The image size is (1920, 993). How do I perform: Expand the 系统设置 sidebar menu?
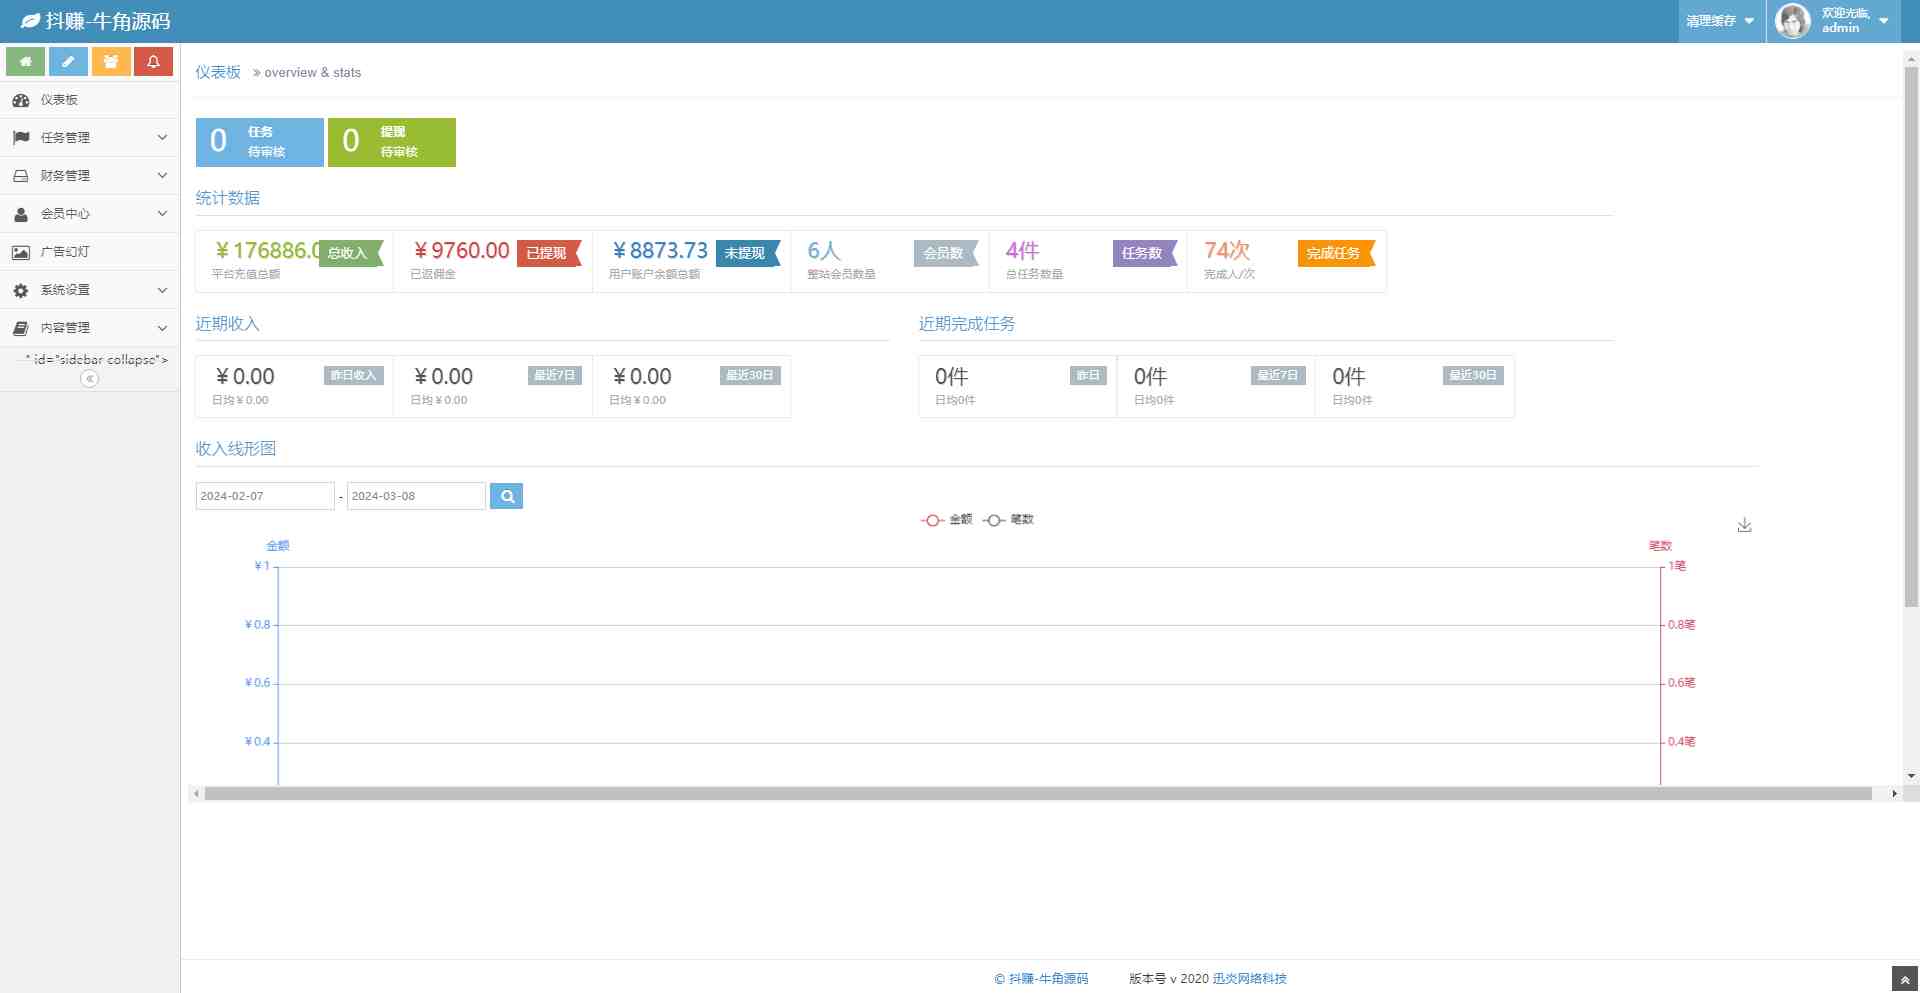[89, 290]
